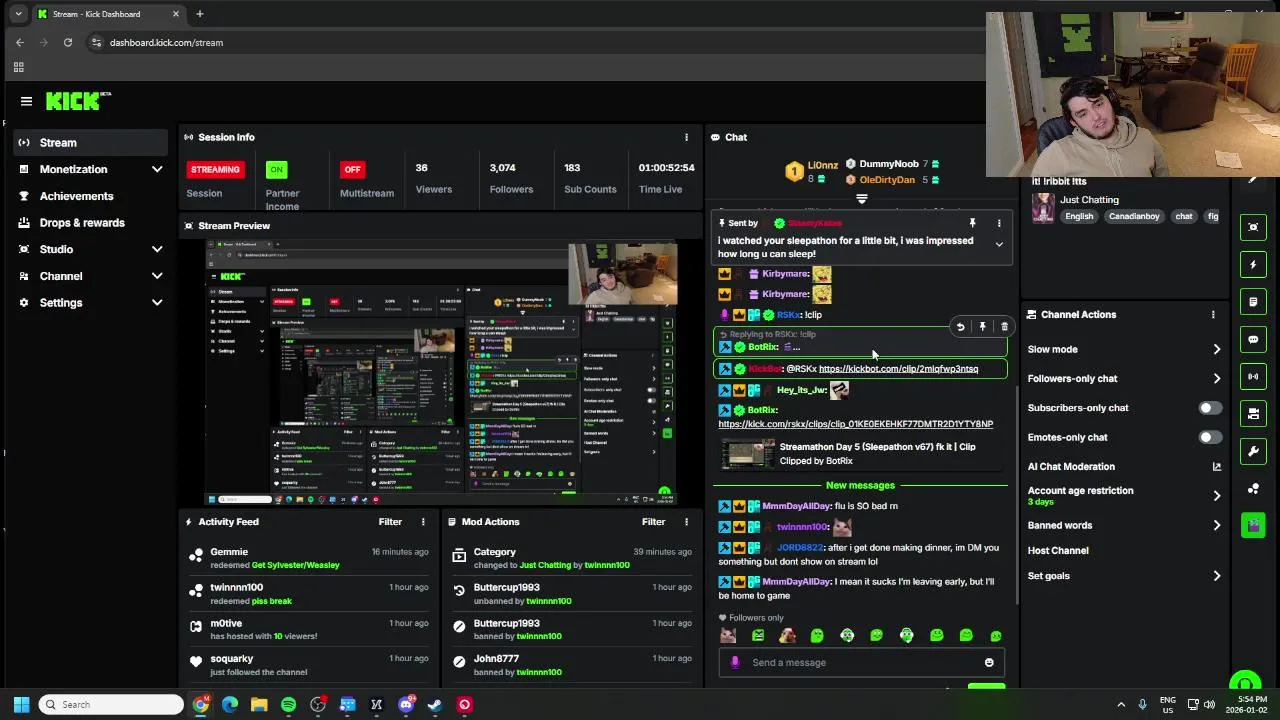Open Mod Actions Filter
This screenshot has width=1280, height=720.
(x=653, y=522)
